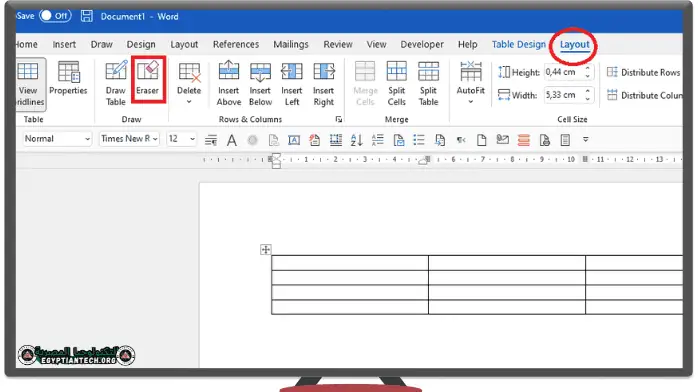Click Split Cells
Image resolution: width=698 pixels, height=392 pixels.
click(x=397, y=83)
